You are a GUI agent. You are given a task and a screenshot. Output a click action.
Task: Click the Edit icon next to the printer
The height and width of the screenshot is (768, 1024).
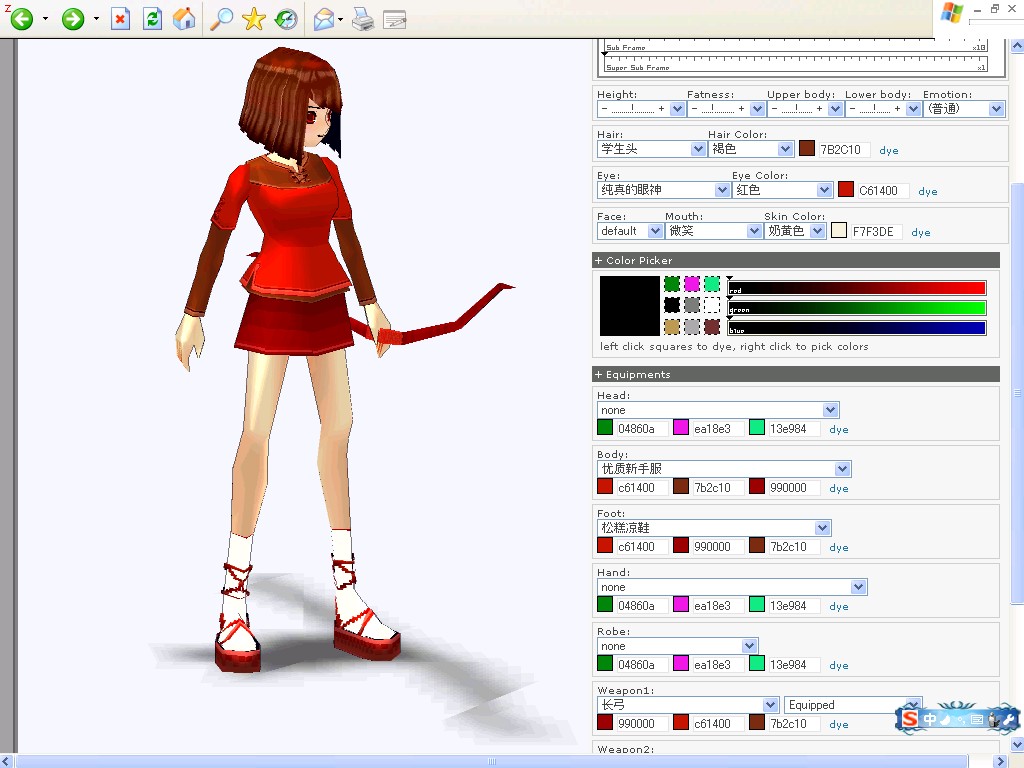click(x=395, y=20)
